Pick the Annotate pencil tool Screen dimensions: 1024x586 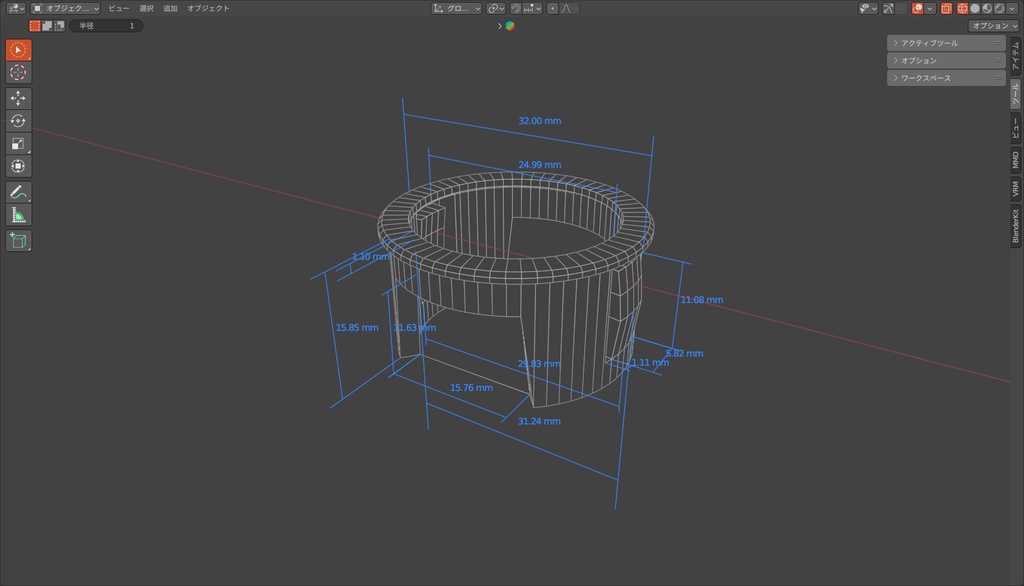tap(18, 192)
